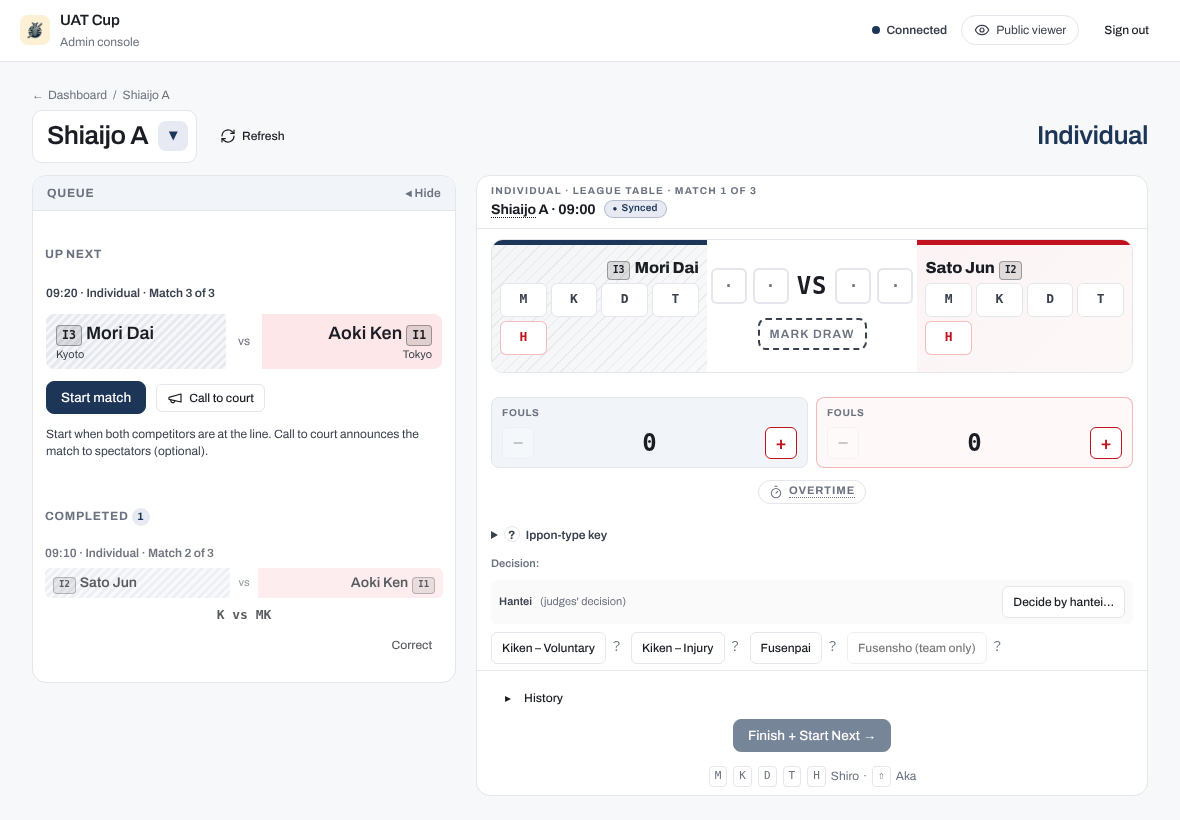Score H (hansoku) for Sato Jun

point(948,337)
